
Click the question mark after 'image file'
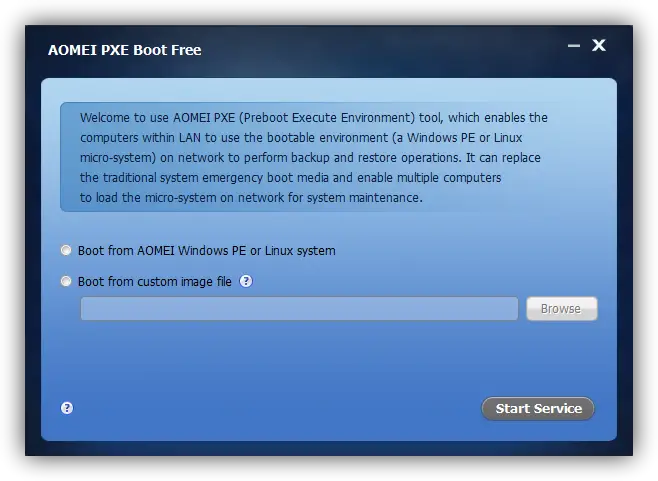pos(246,281)
